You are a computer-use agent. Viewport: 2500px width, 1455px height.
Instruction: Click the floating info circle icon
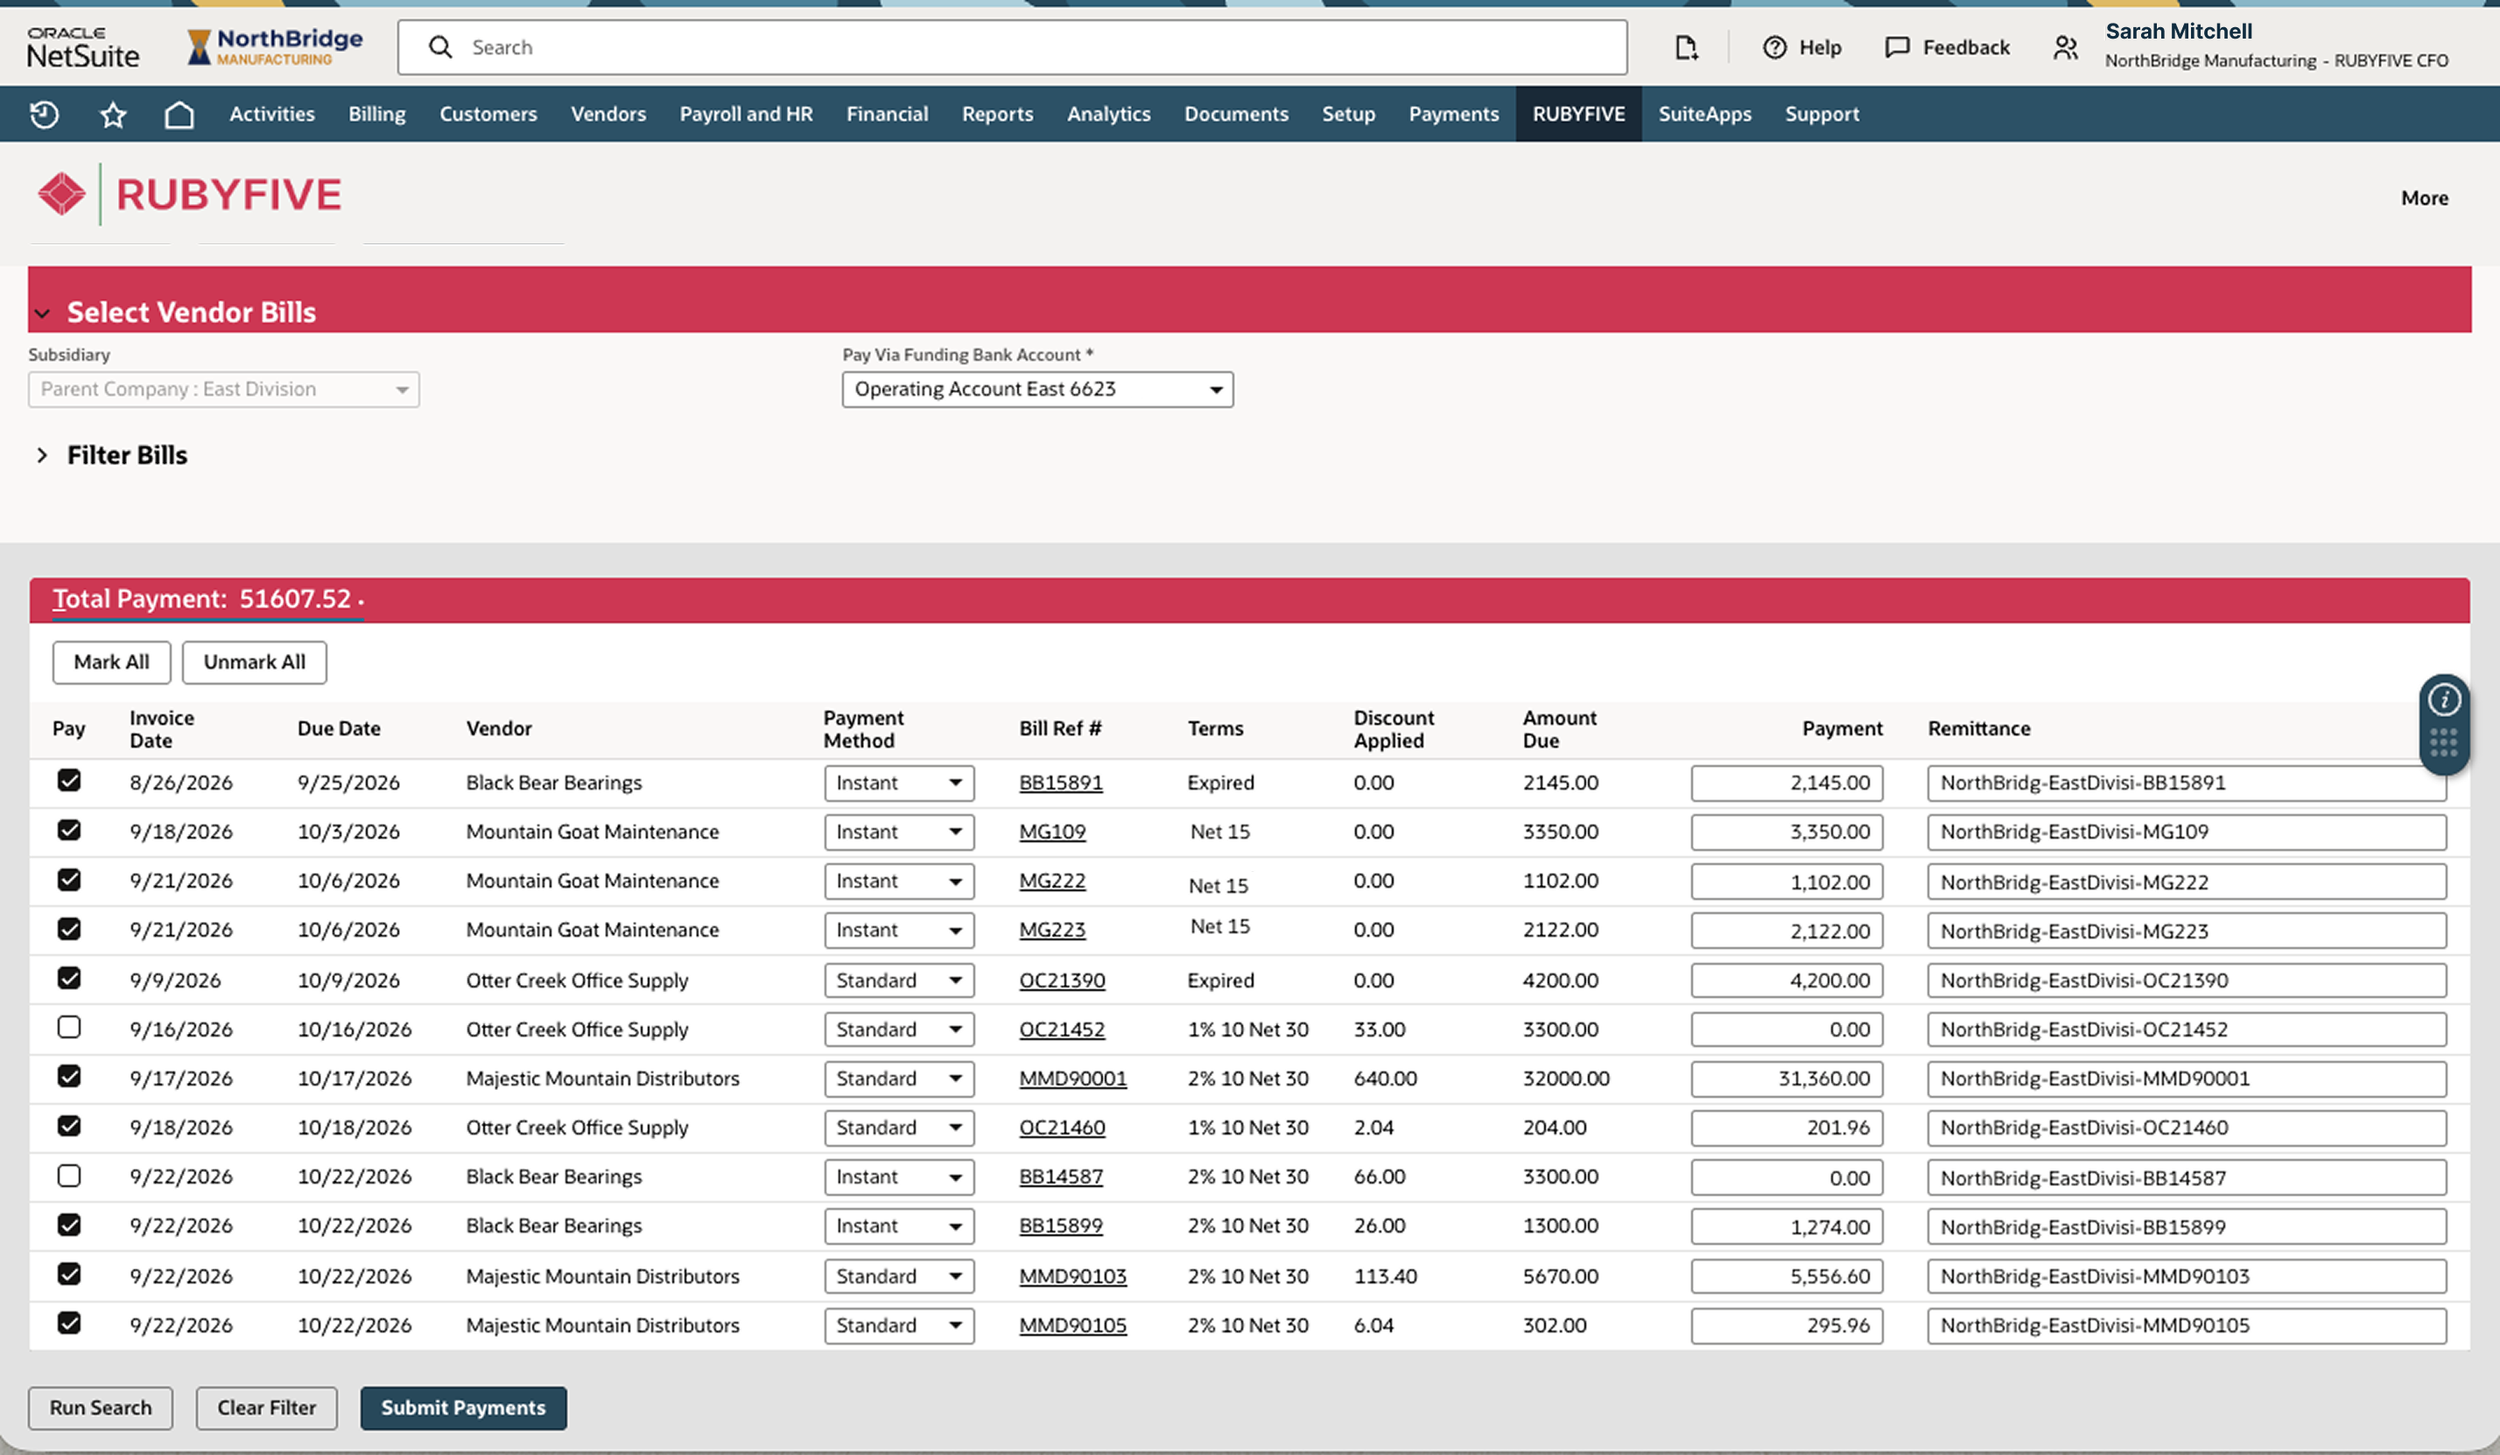(x=2445, y=699)
